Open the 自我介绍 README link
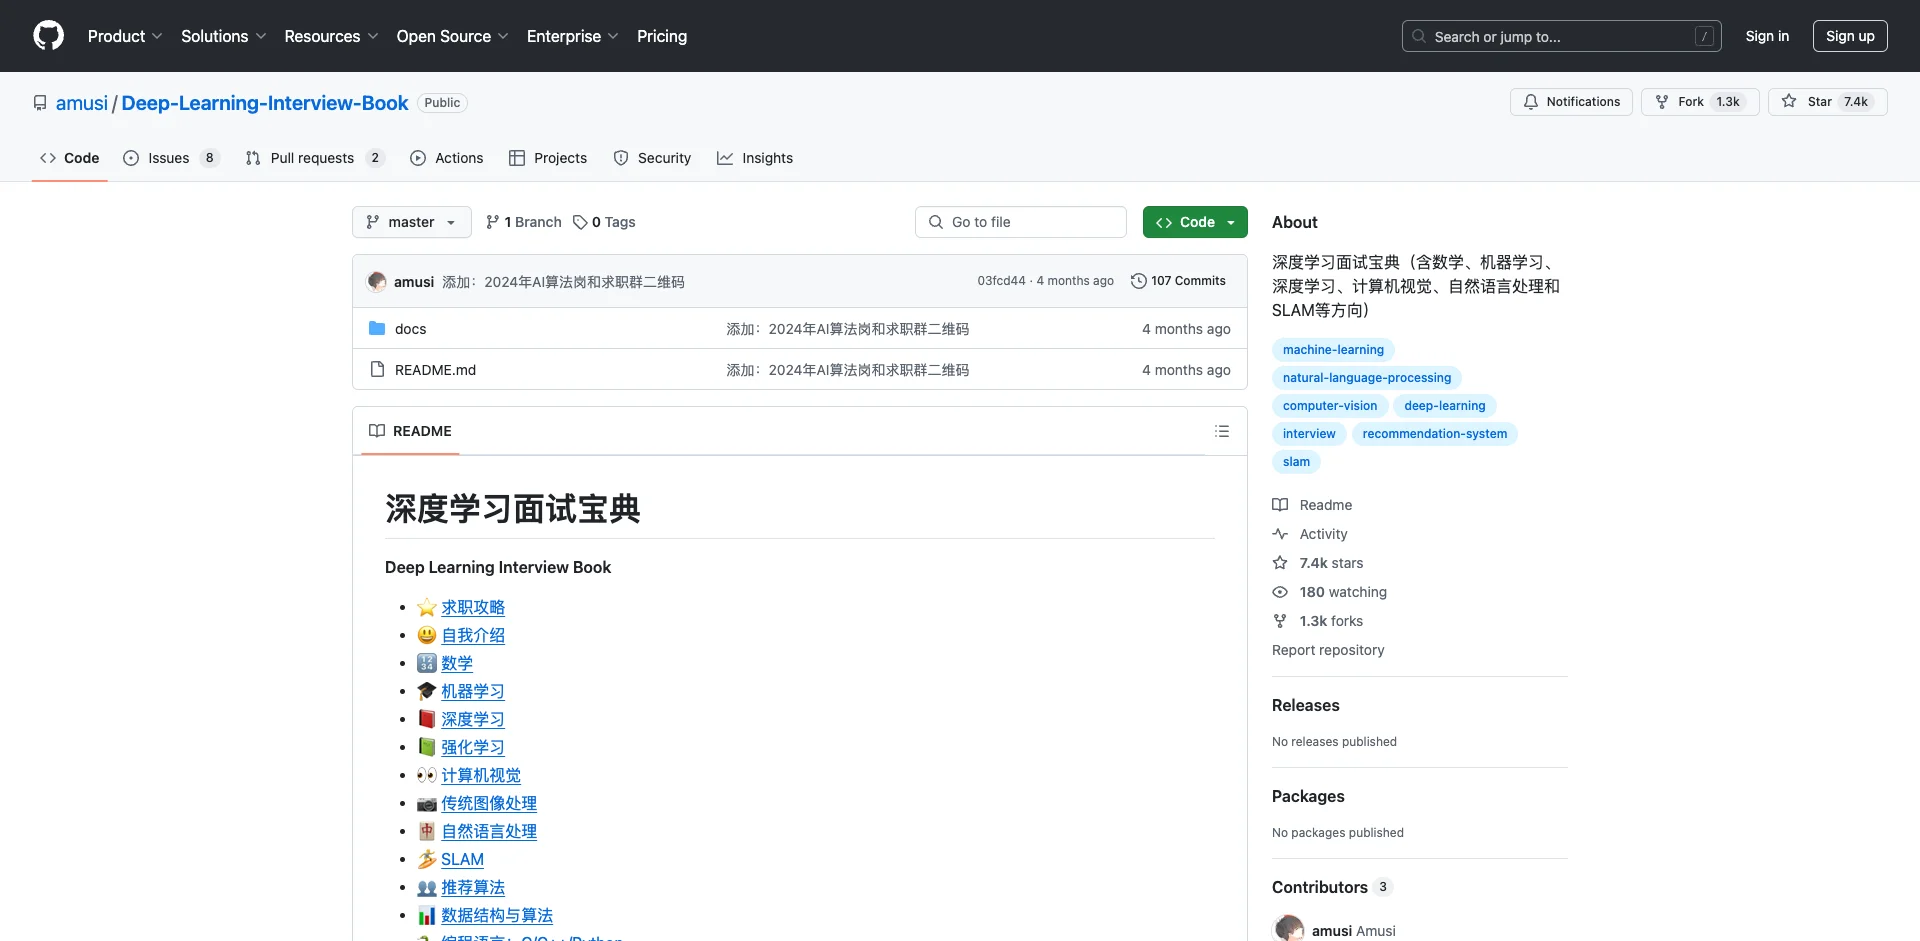 tap(473, 635)
